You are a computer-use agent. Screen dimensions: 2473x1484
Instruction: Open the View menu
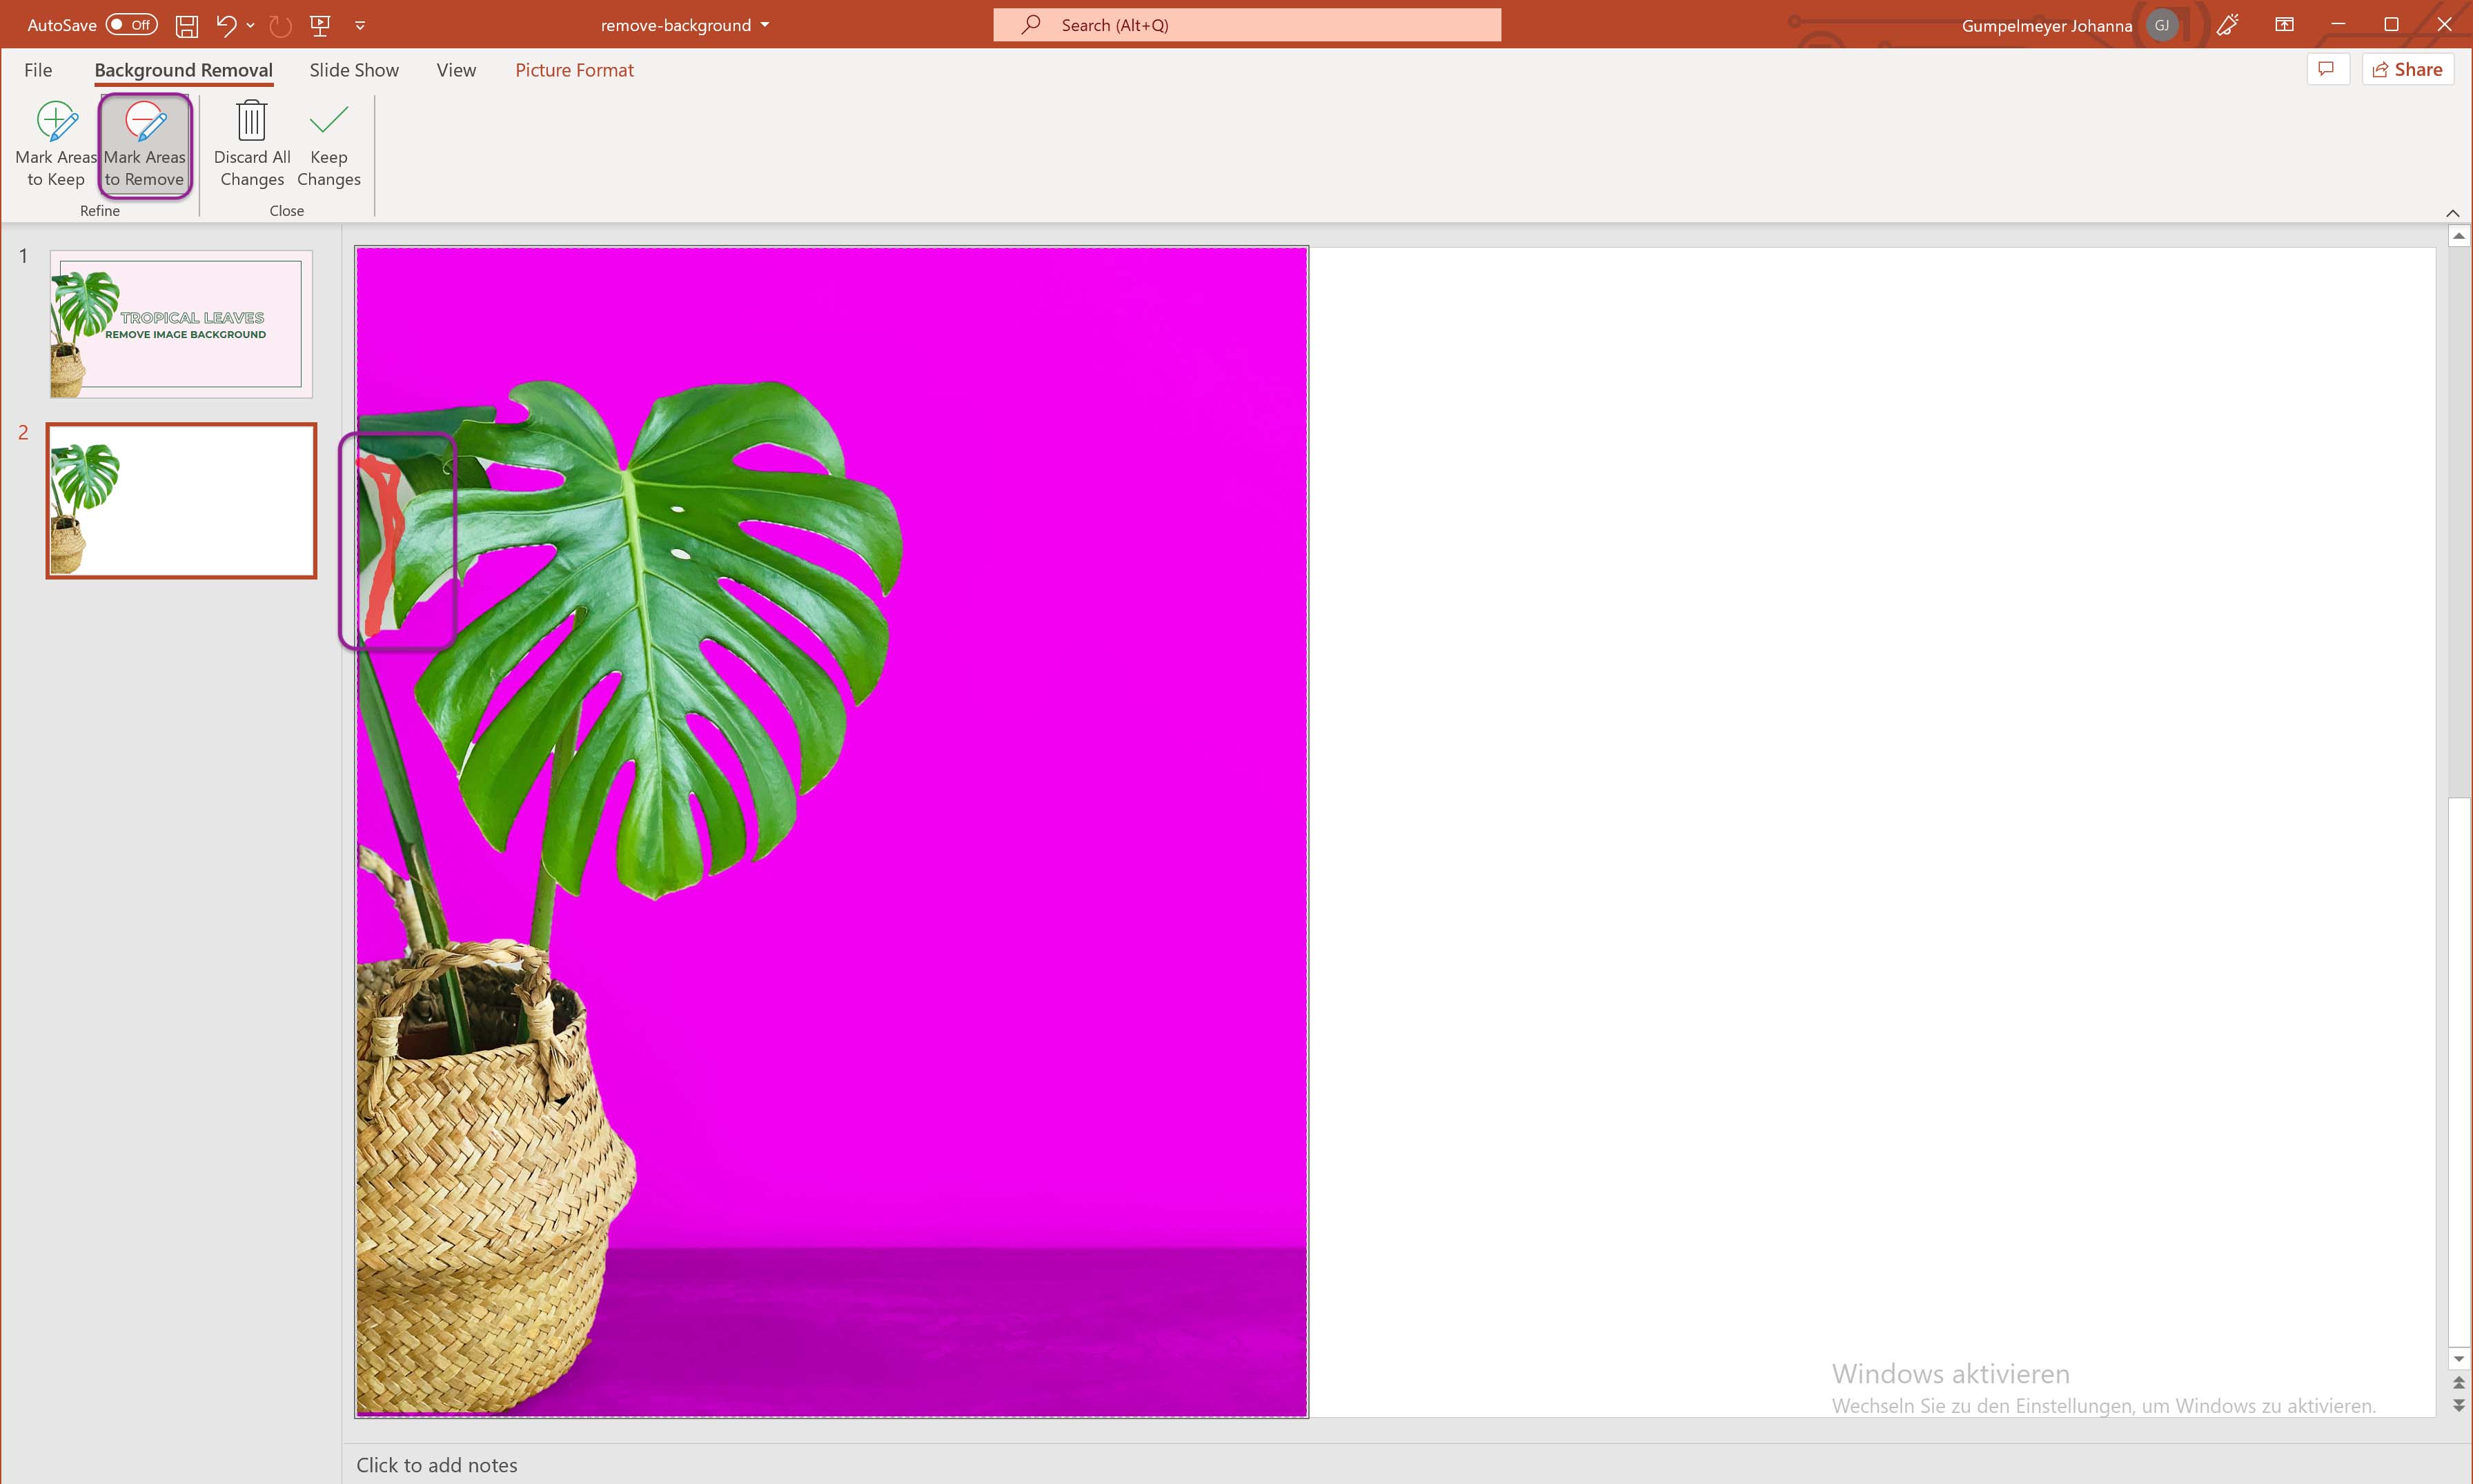455,70
